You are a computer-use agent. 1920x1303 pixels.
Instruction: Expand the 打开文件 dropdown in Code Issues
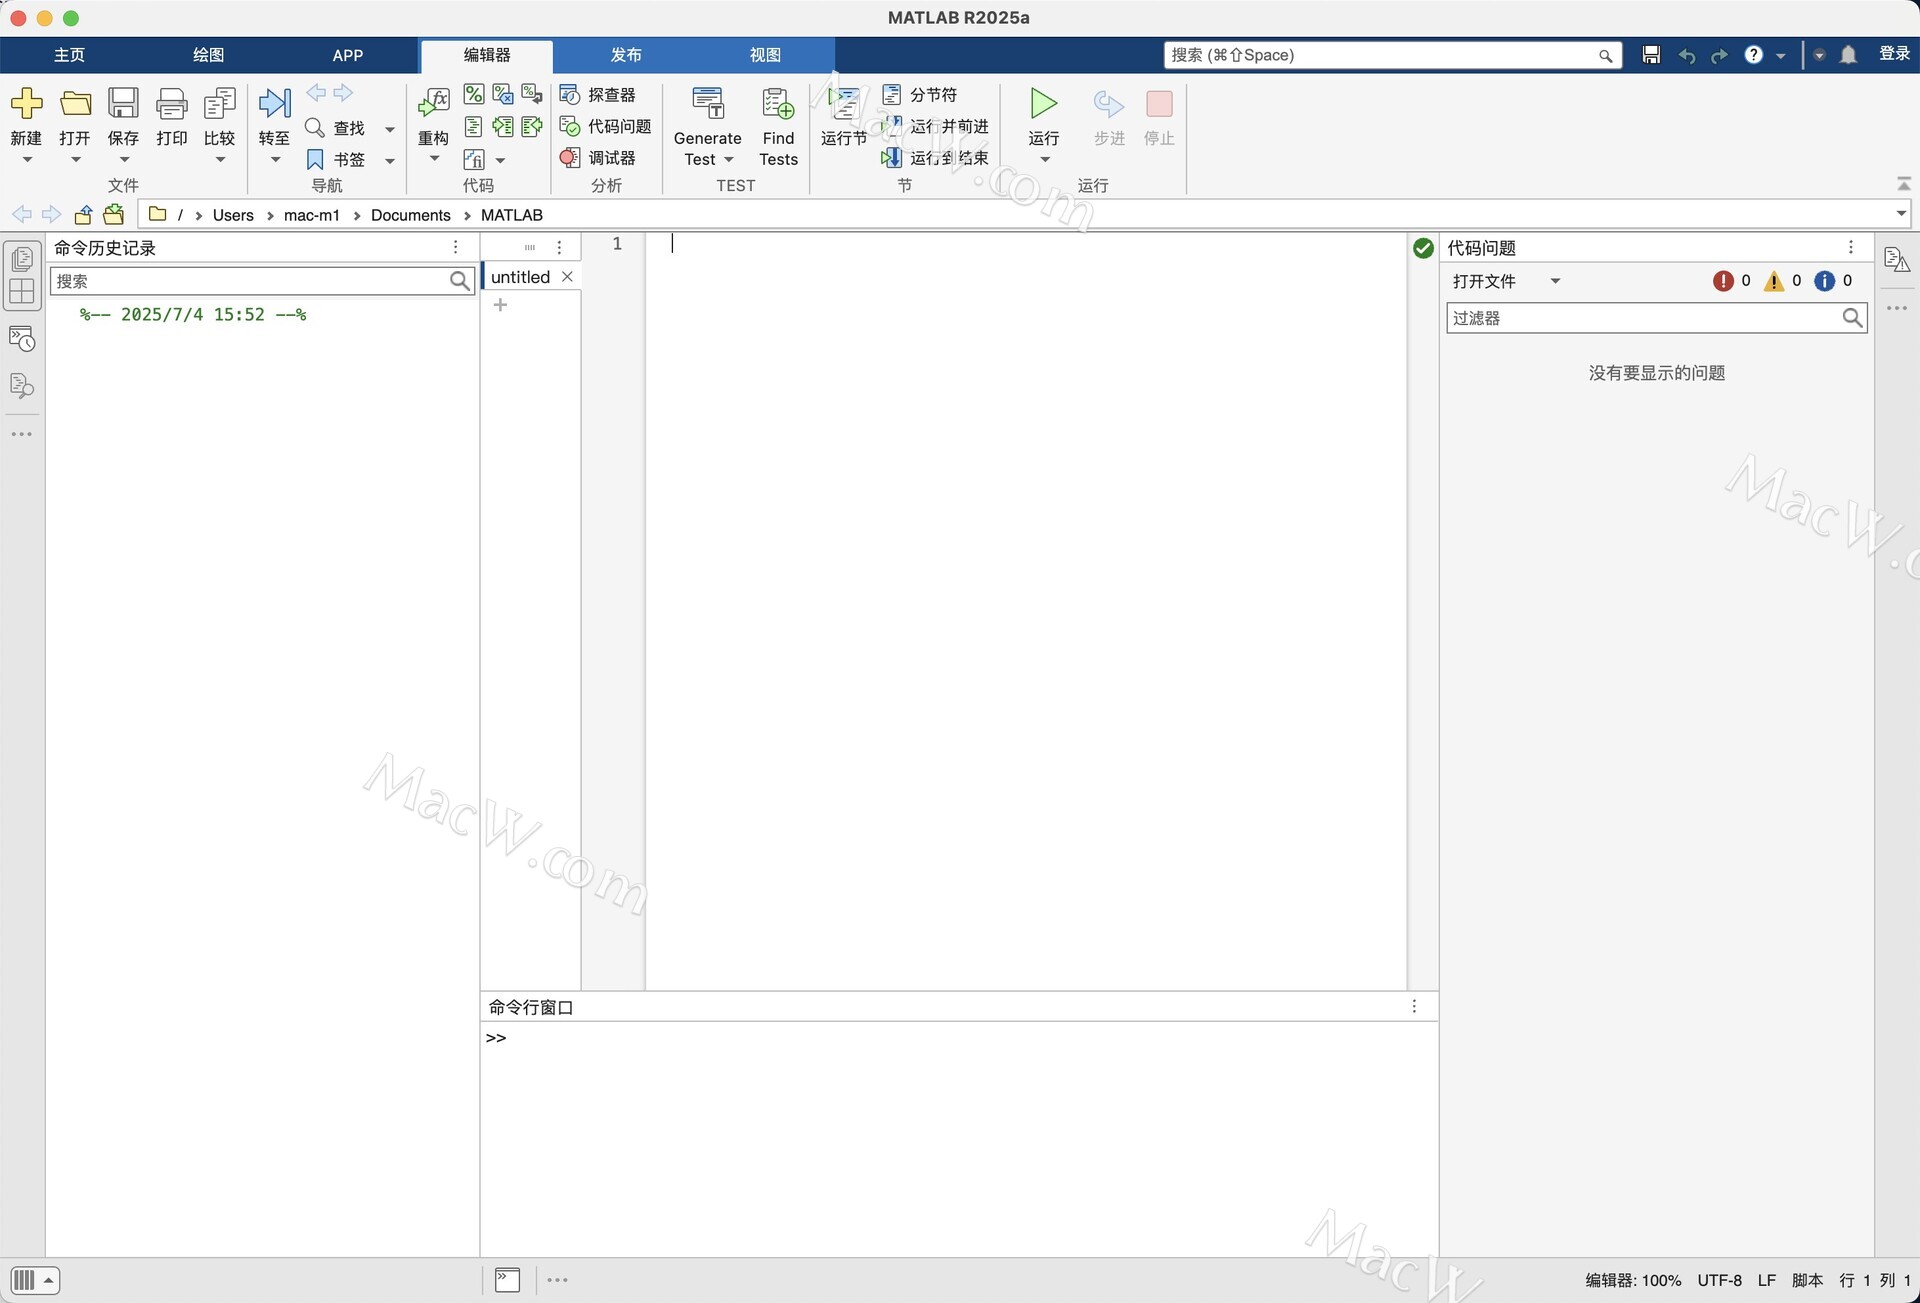coord(1555,281)
